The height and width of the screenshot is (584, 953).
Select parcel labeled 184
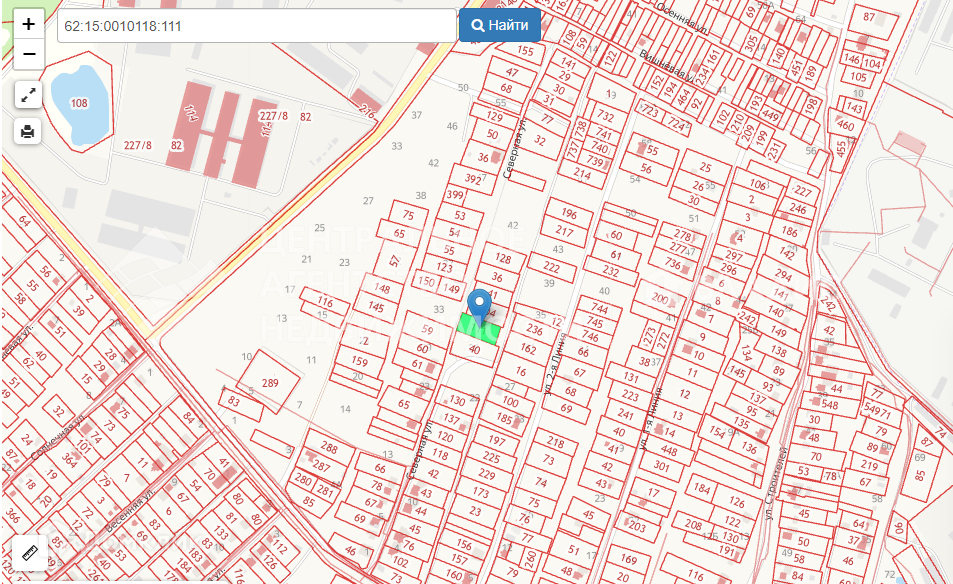(701, 487)
